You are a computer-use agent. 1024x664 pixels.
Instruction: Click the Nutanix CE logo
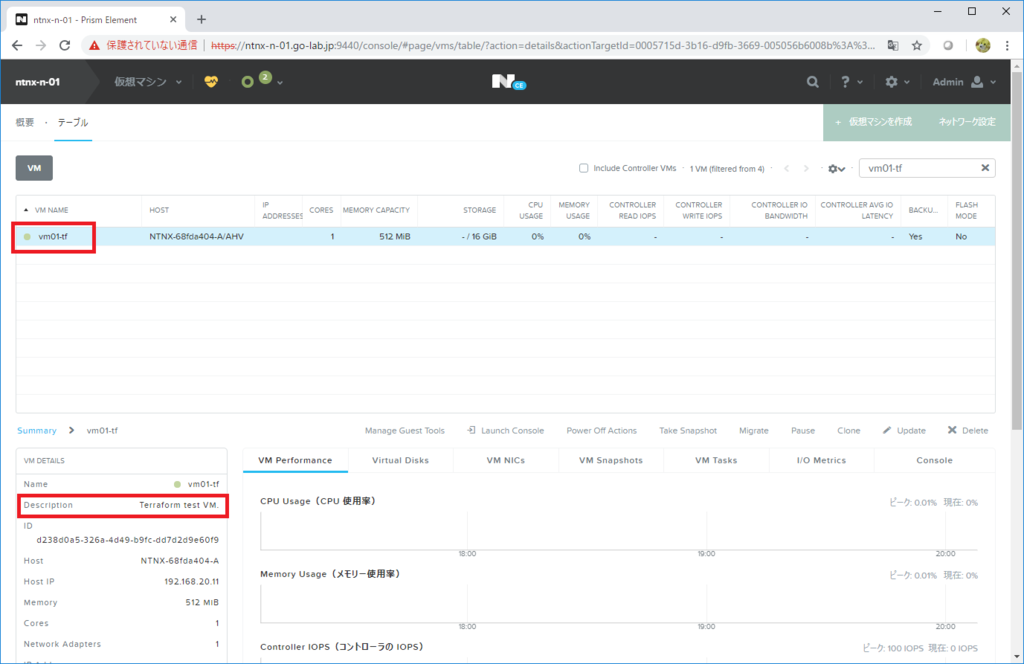click(x=509, y=82)
